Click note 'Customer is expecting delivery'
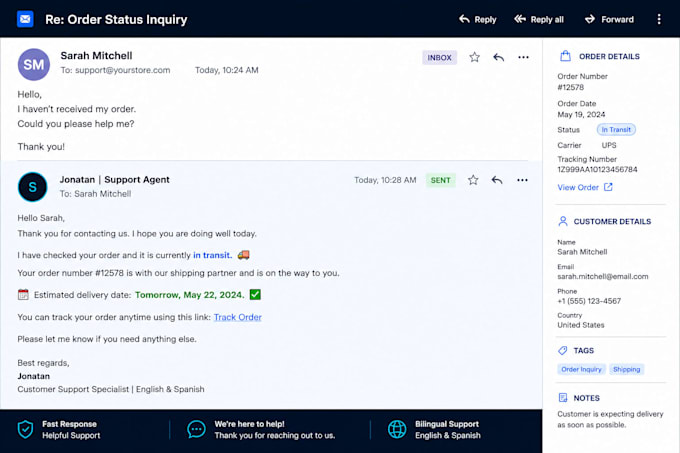This screenshot has height=453, width=680. (610, 414)
